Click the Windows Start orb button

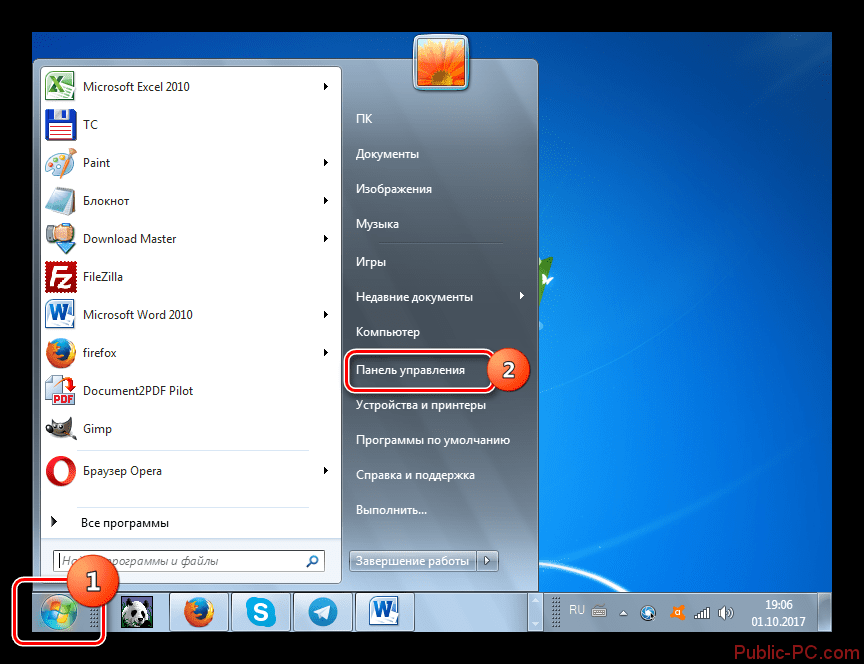57,612
